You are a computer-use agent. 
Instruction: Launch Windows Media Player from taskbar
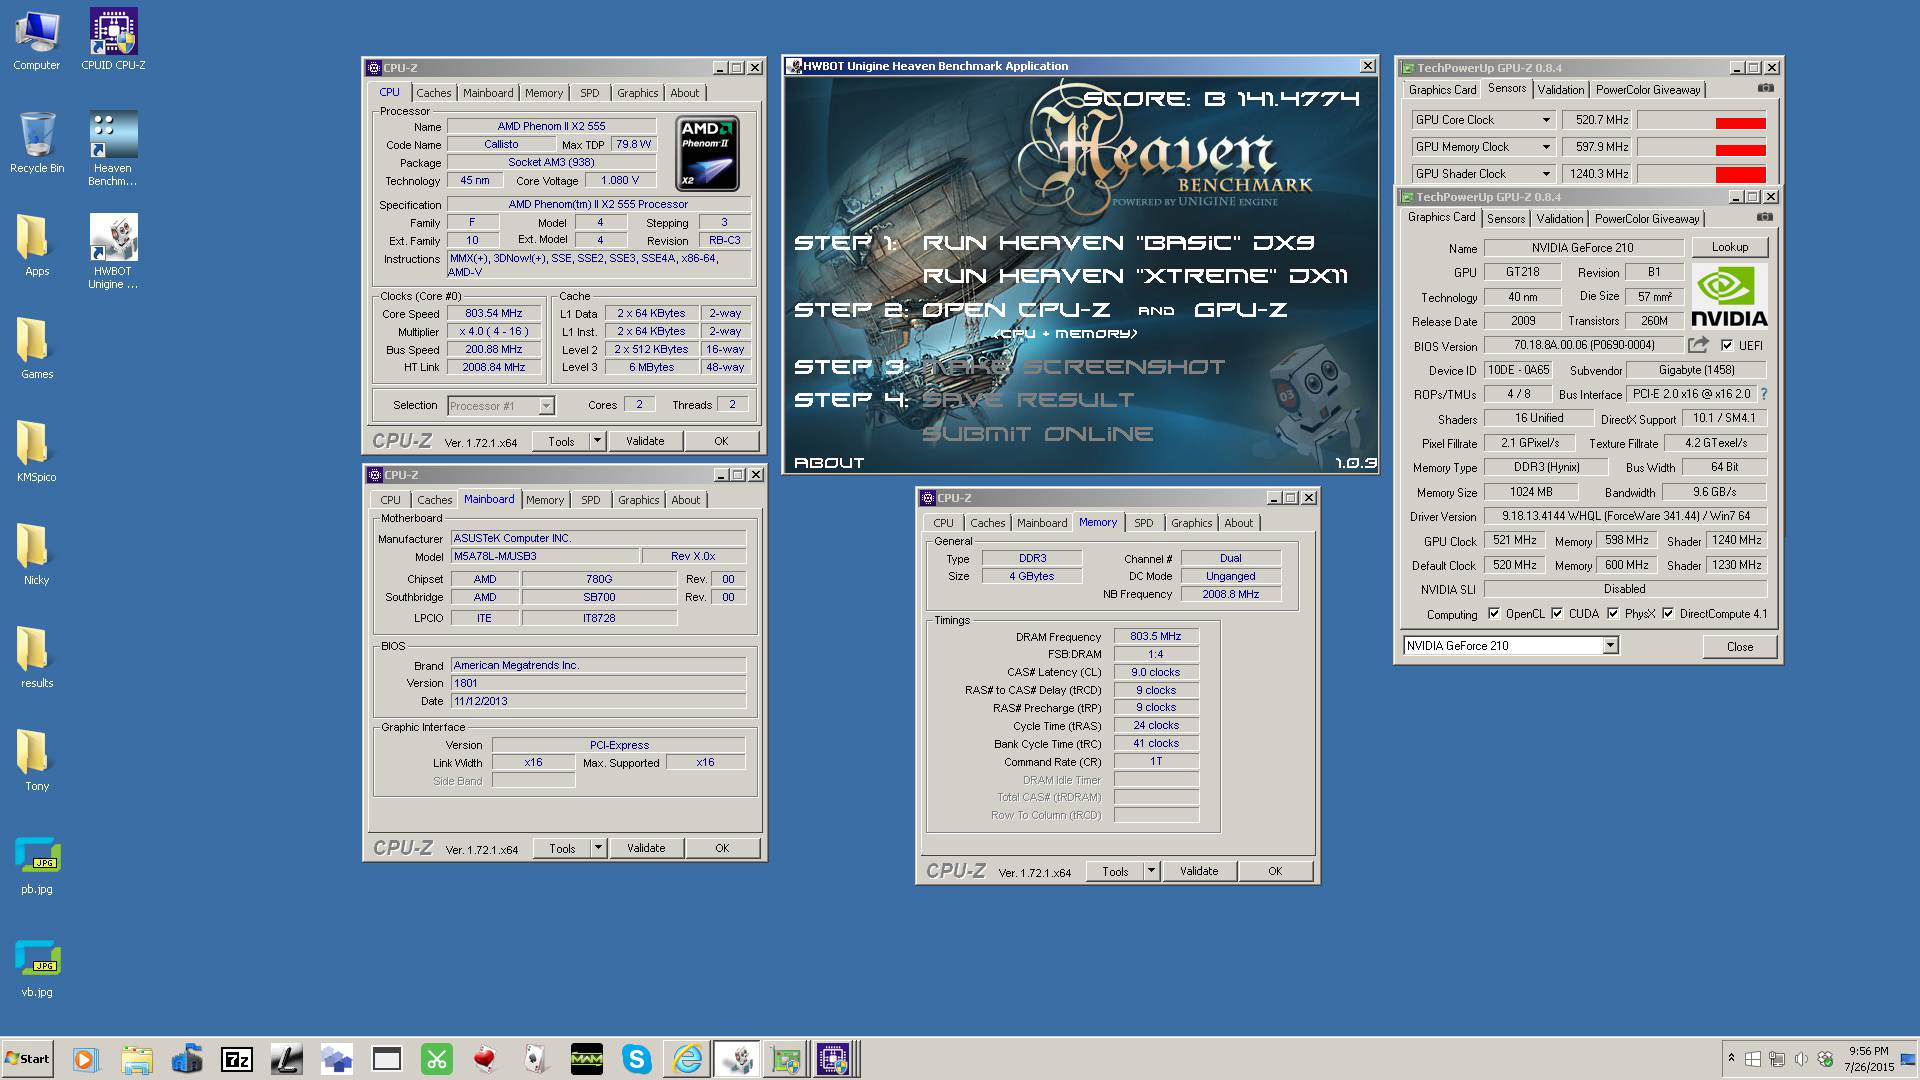(x=85, y=1059)
